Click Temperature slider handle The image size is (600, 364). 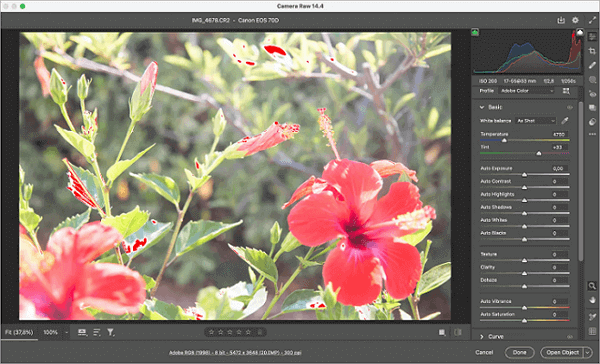click(x=504, y=140)
